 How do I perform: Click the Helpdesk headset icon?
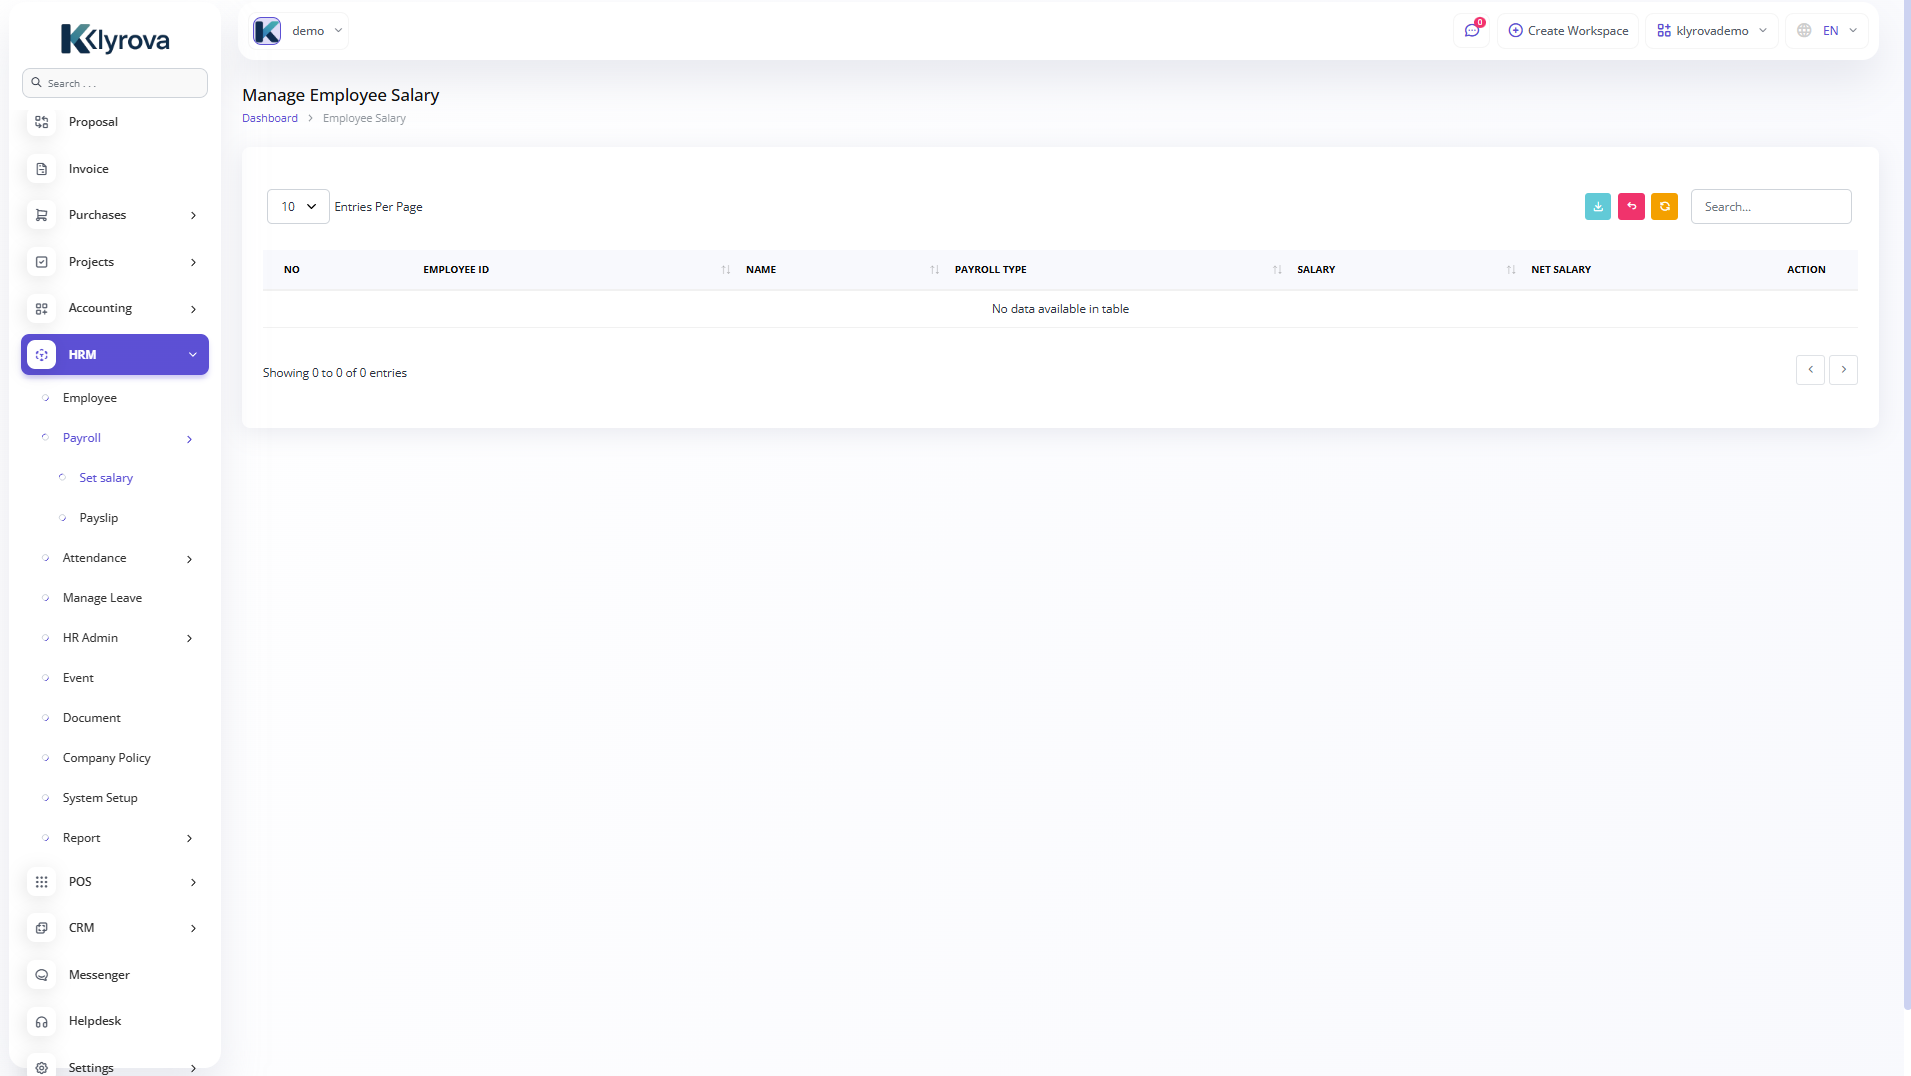pyautogui.click(x=42, y=1021)
